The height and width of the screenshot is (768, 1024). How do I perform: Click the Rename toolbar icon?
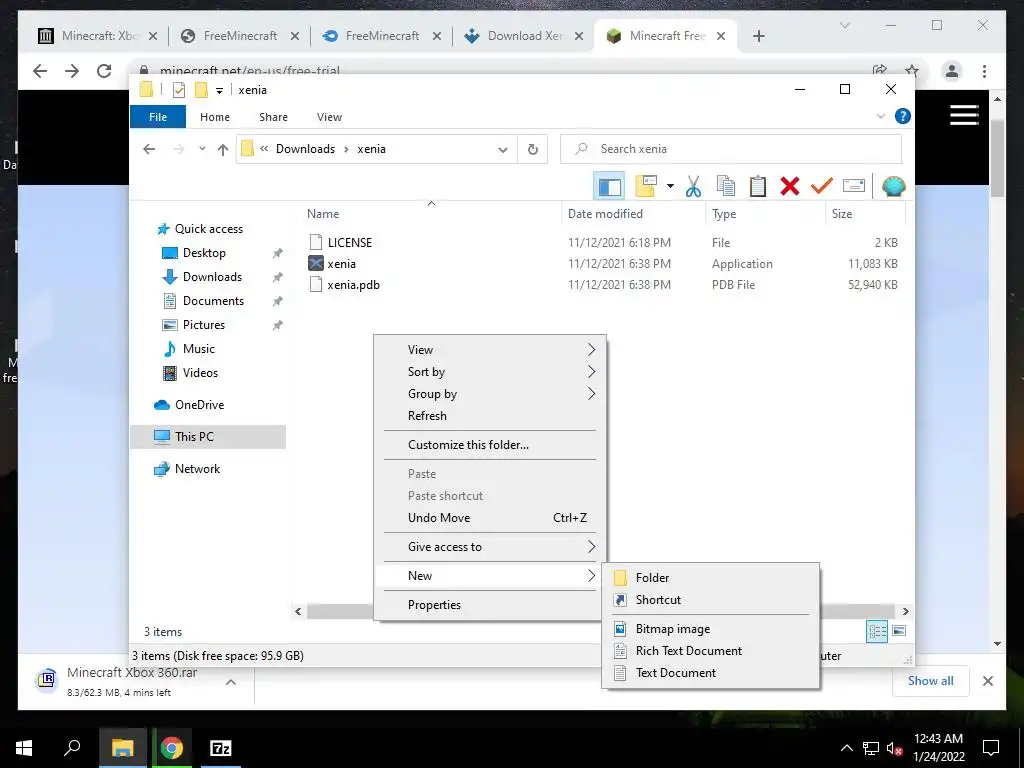click(854, 186)
